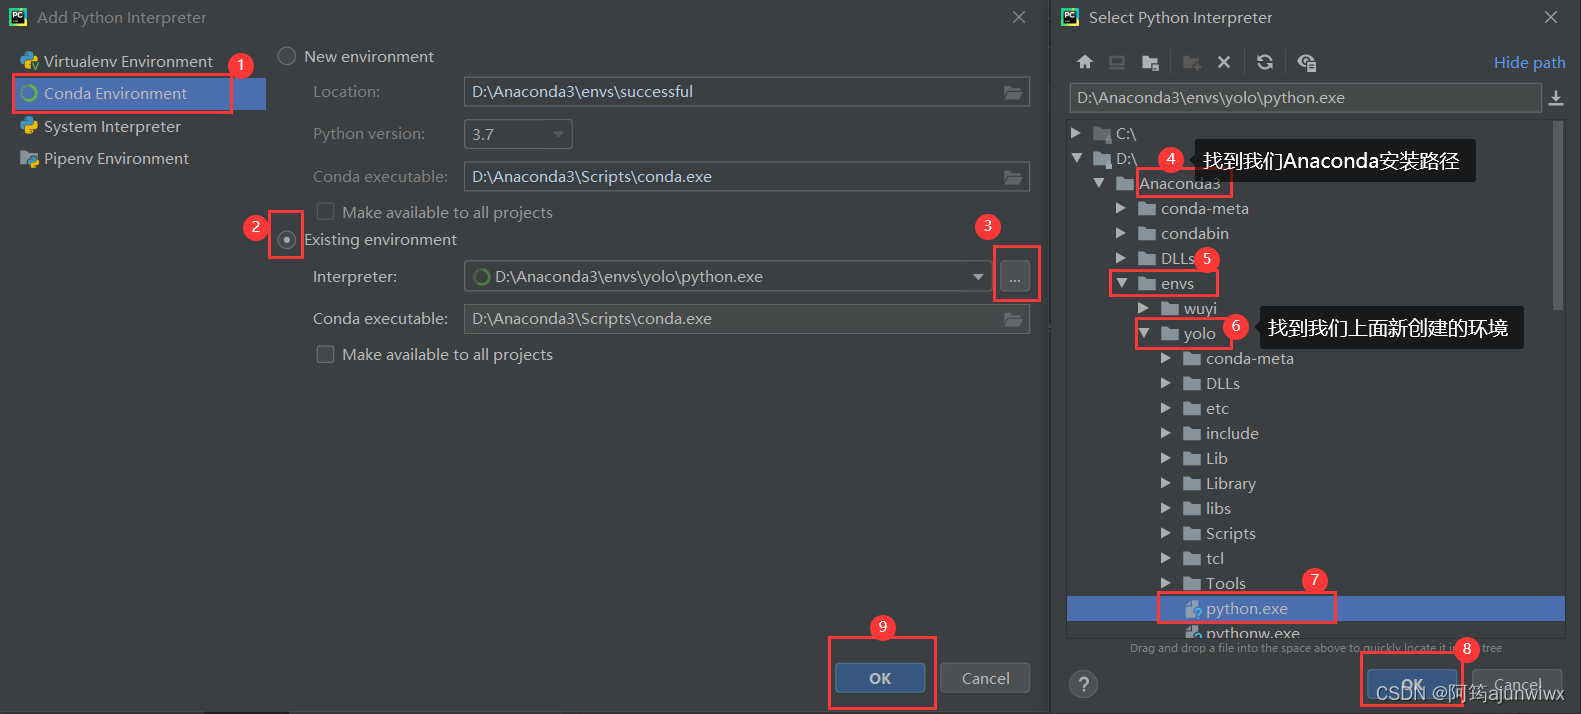
Task: Collapse the yolo folder node
Action: pos(1144,333)
